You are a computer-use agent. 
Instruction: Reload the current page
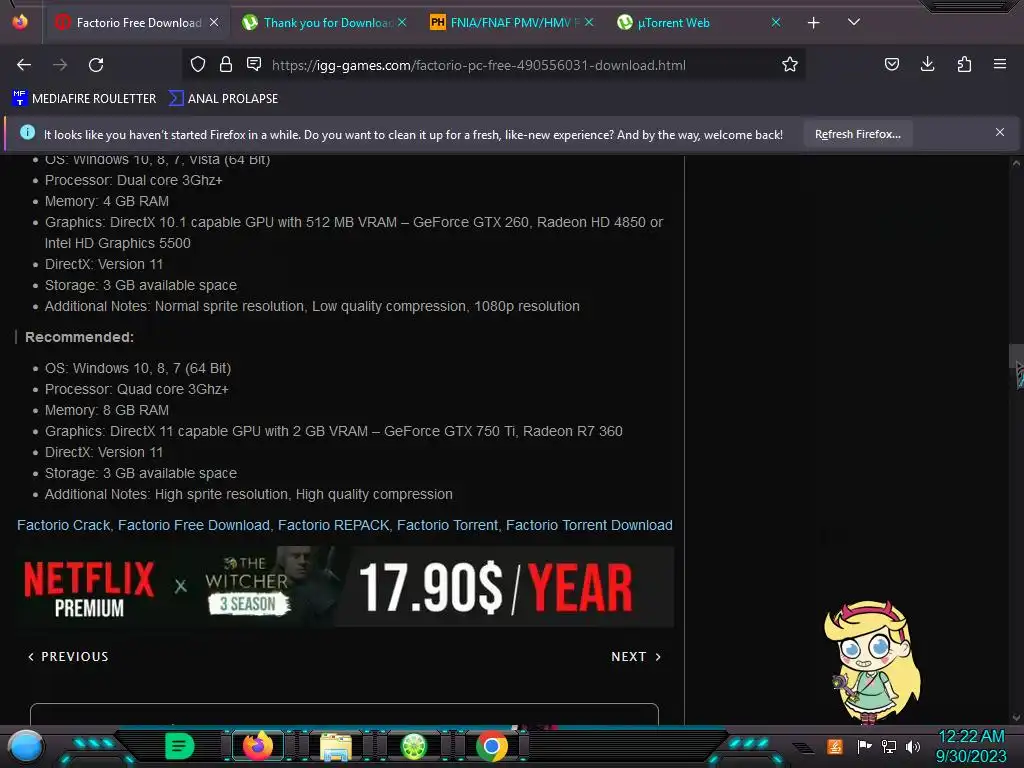click(96, 65)
